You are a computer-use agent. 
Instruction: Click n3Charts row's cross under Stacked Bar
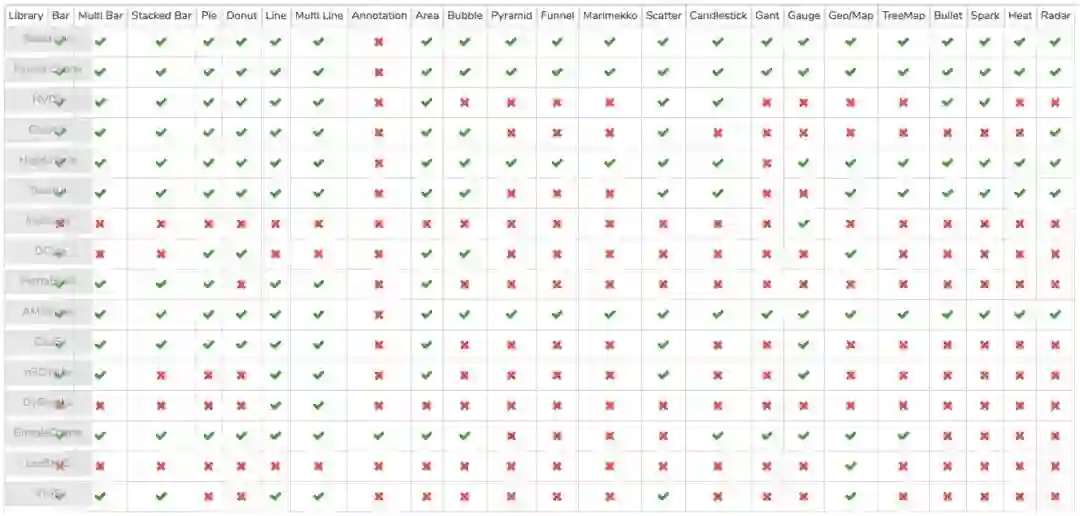(161, 375)
